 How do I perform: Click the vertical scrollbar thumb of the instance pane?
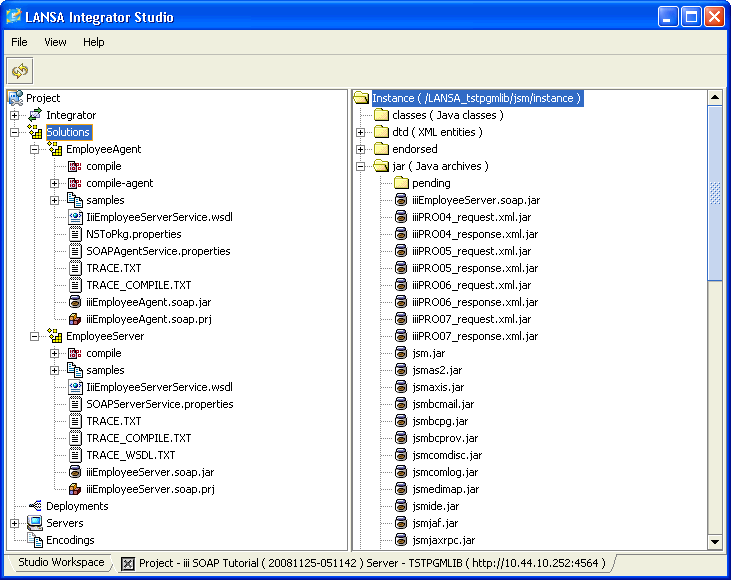tap(715, 193)
